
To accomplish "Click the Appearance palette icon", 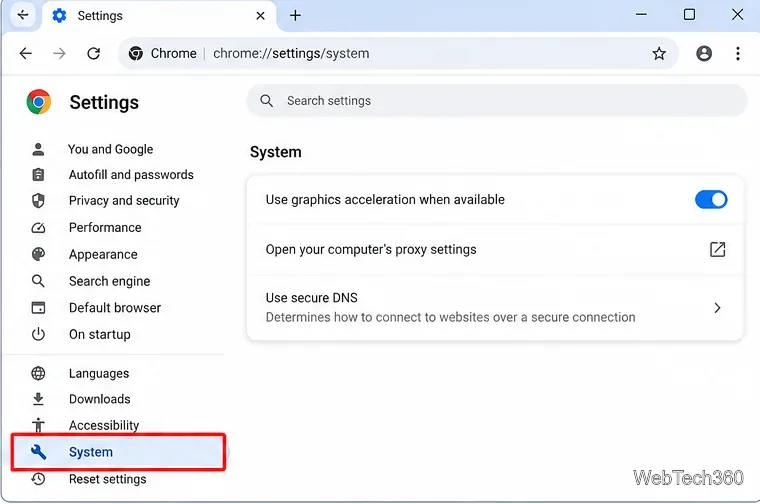I will point(38,254).
